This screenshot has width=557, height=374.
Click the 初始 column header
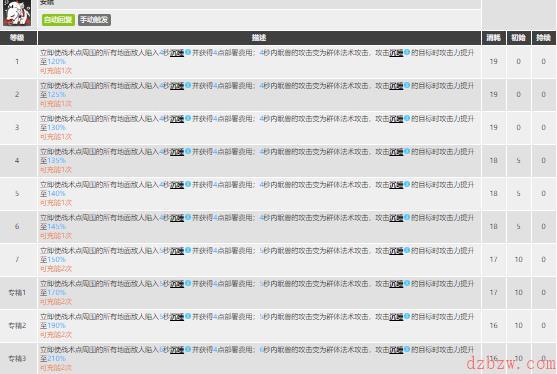[x=518, y=38]
